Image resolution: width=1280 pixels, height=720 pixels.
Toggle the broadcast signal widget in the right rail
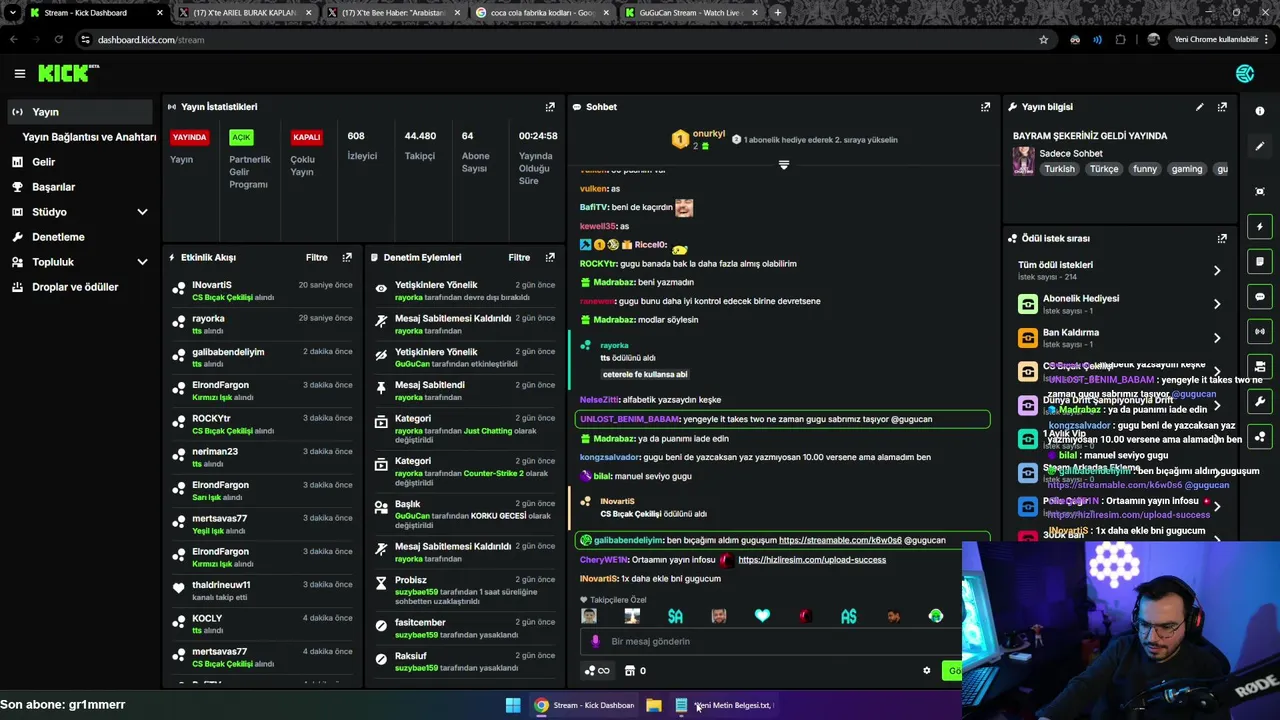pos(1260,331)
